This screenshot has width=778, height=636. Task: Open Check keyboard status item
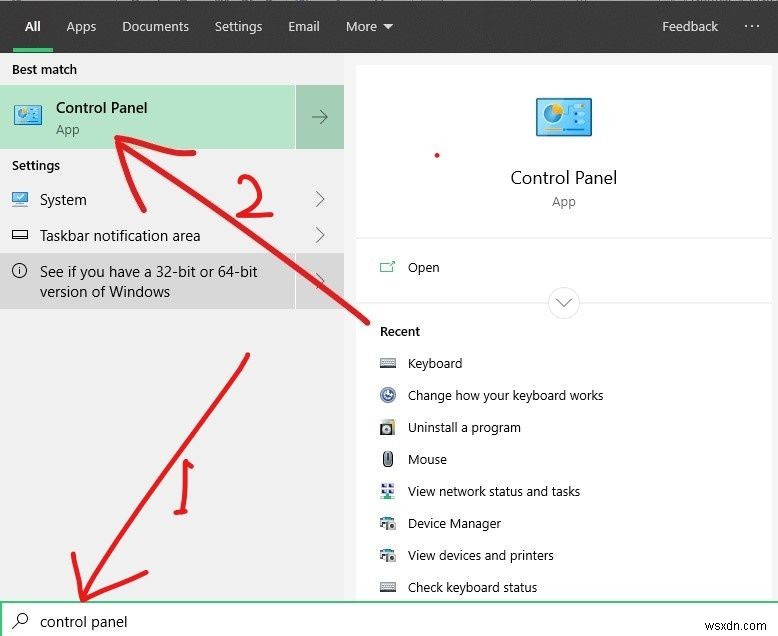(472, 587)
